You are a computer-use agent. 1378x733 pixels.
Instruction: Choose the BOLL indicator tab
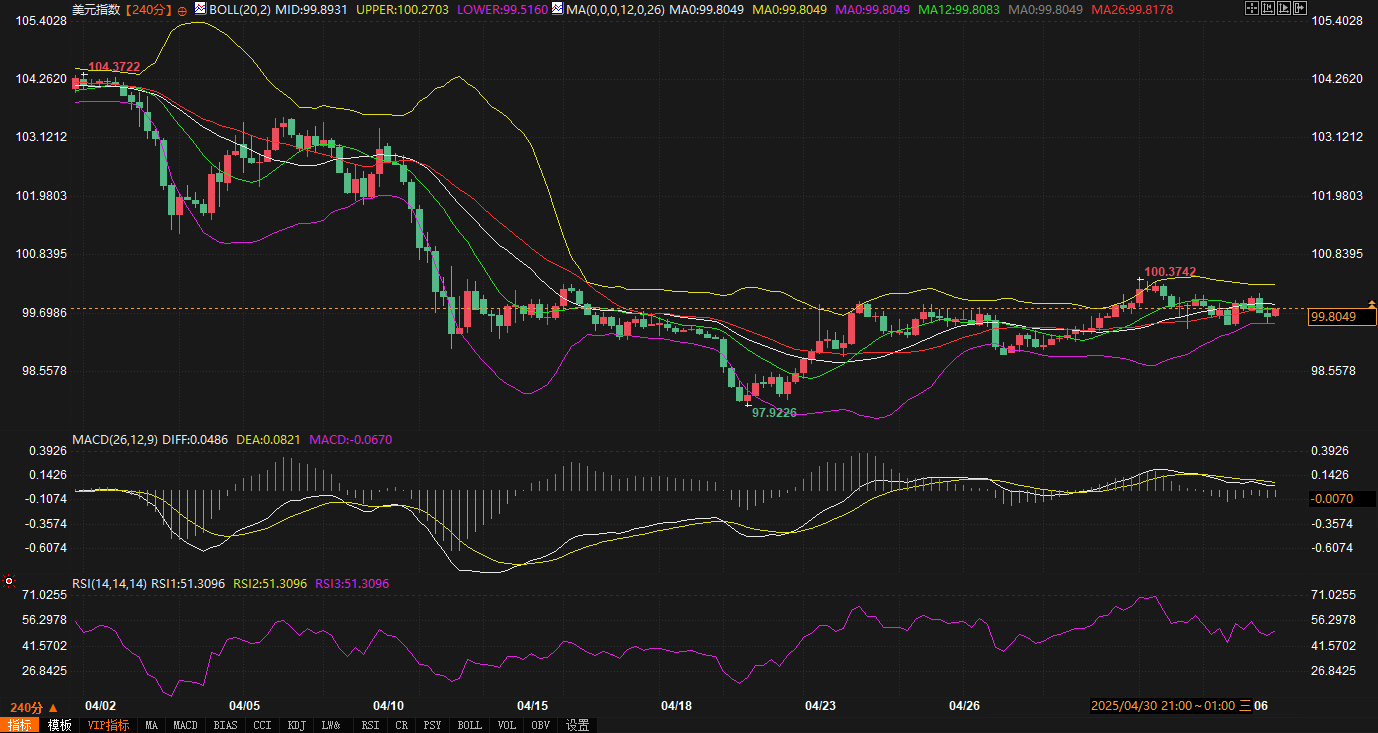pos(469,725)
